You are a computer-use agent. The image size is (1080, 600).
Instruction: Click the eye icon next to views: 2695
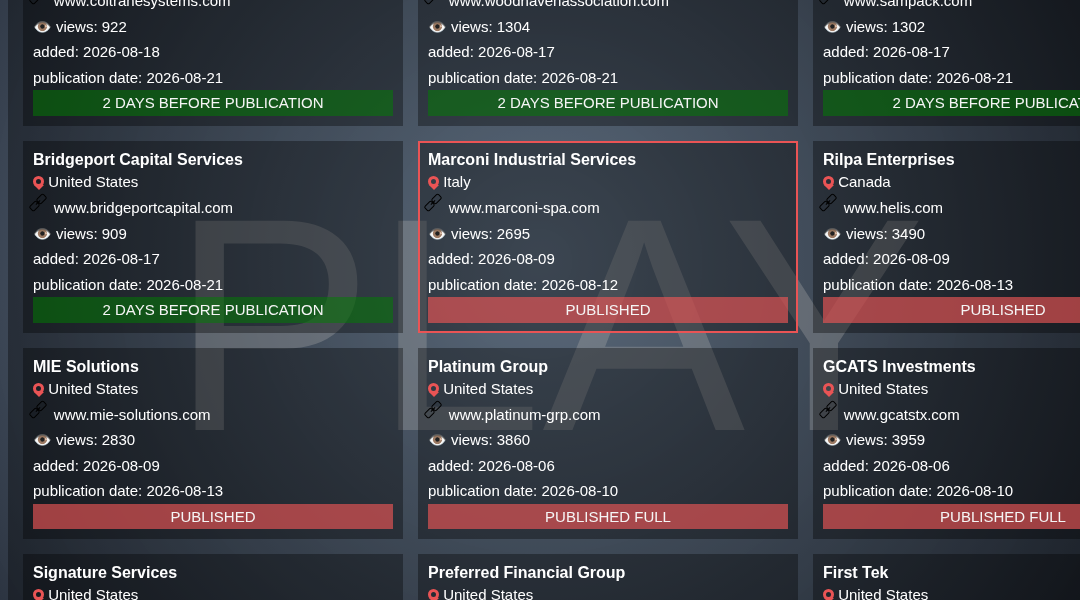[437, 234]
